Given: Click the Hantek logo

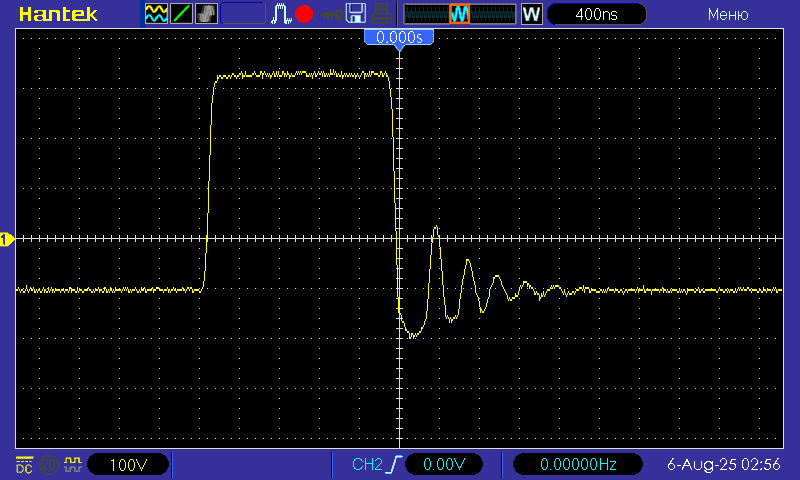Looking at the screenshot, I should coord(58,14).
